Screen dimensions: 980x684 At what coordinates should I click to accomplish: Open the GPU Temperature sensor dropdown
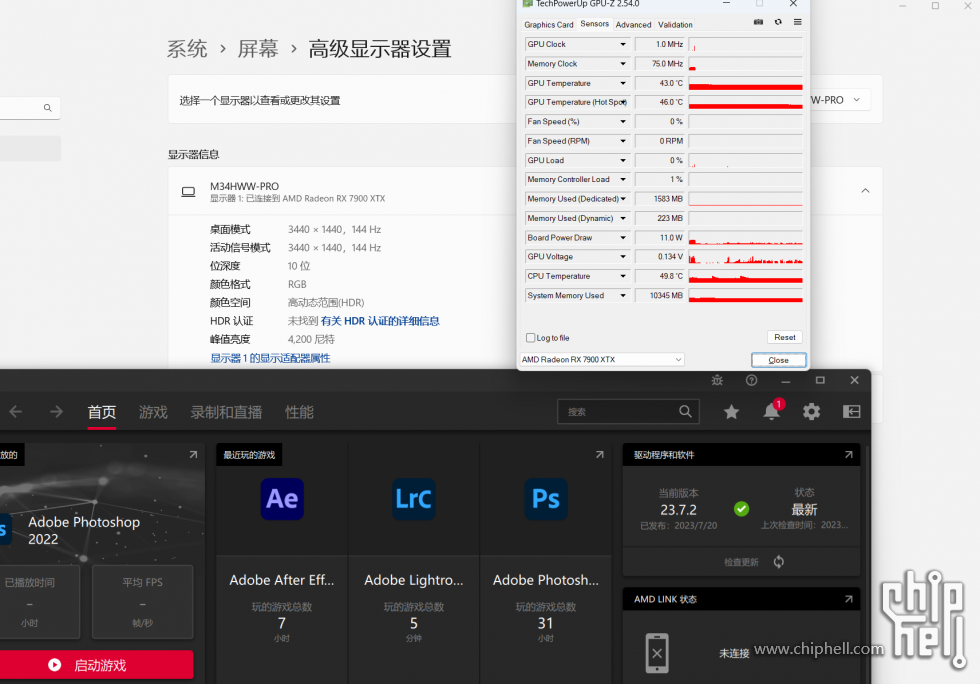622,83
